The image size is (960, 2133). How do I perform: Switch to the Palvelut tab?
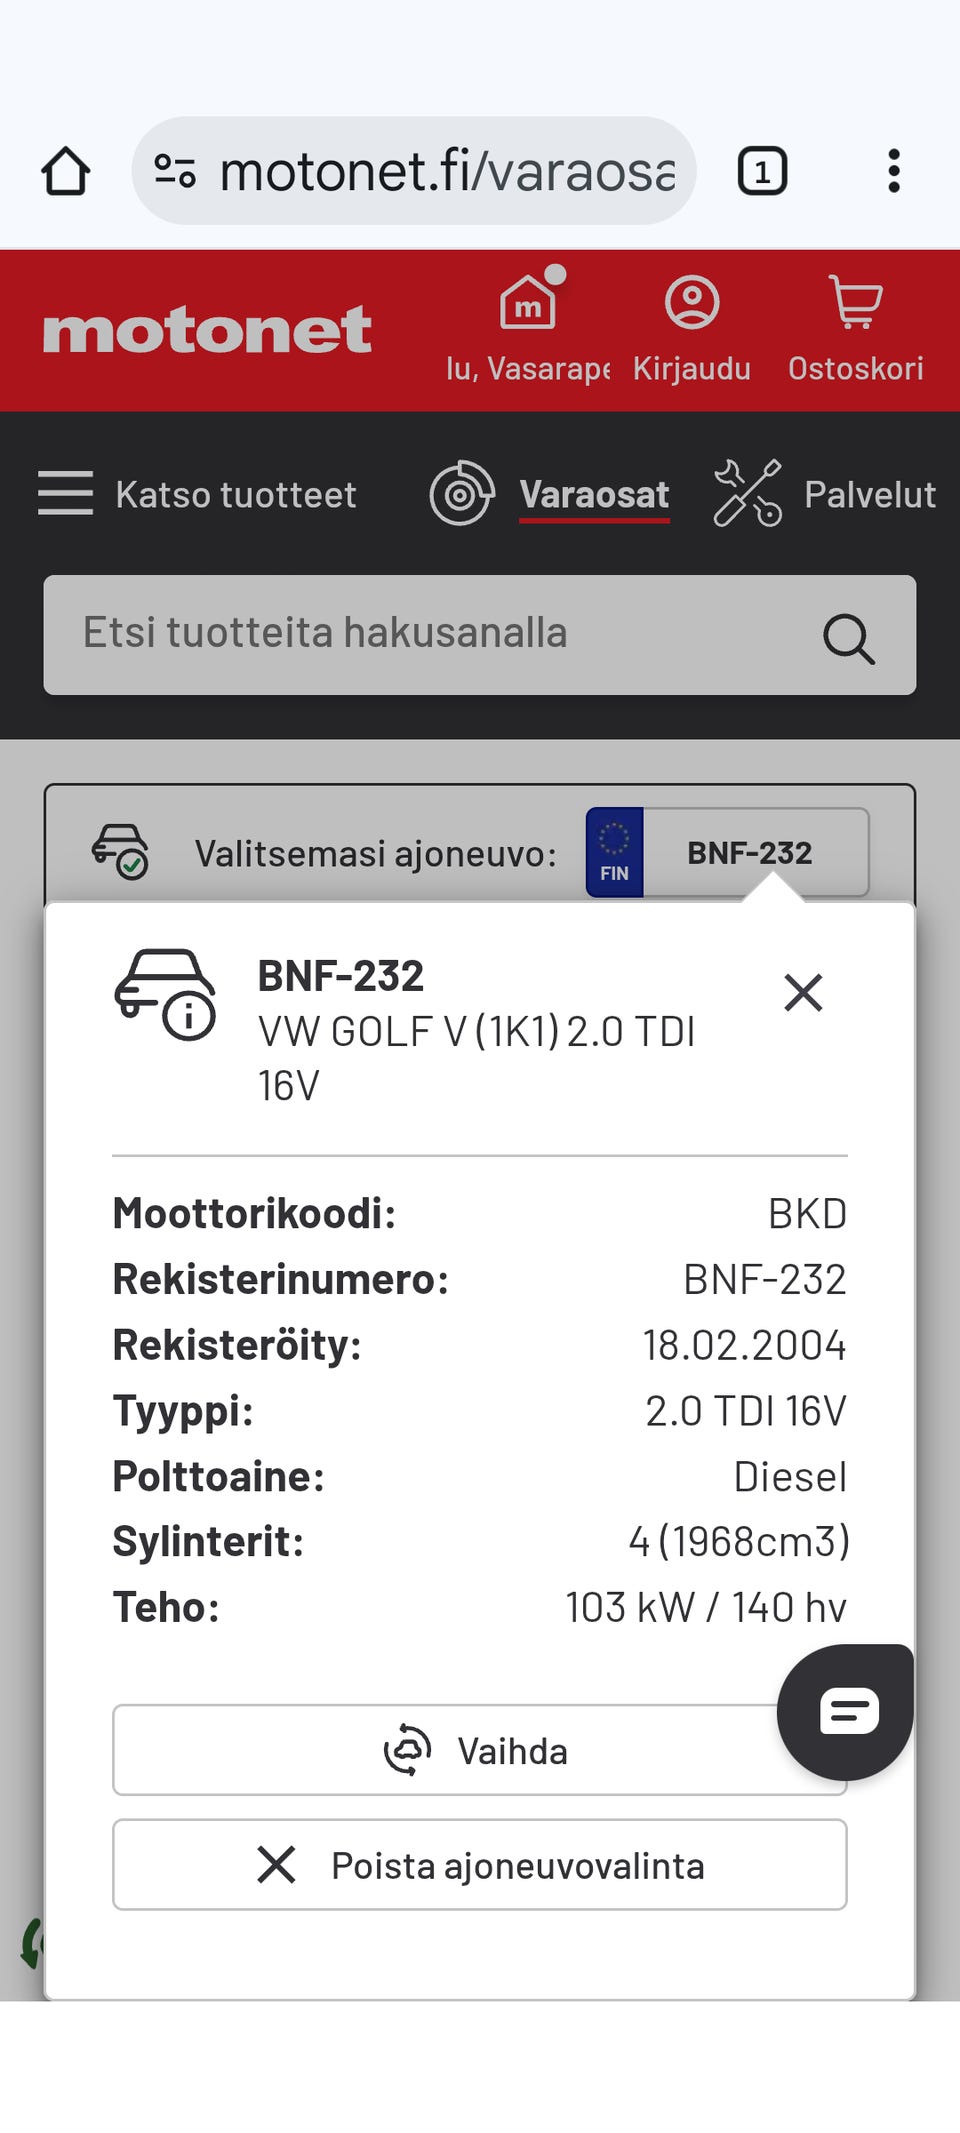point(869,494)
